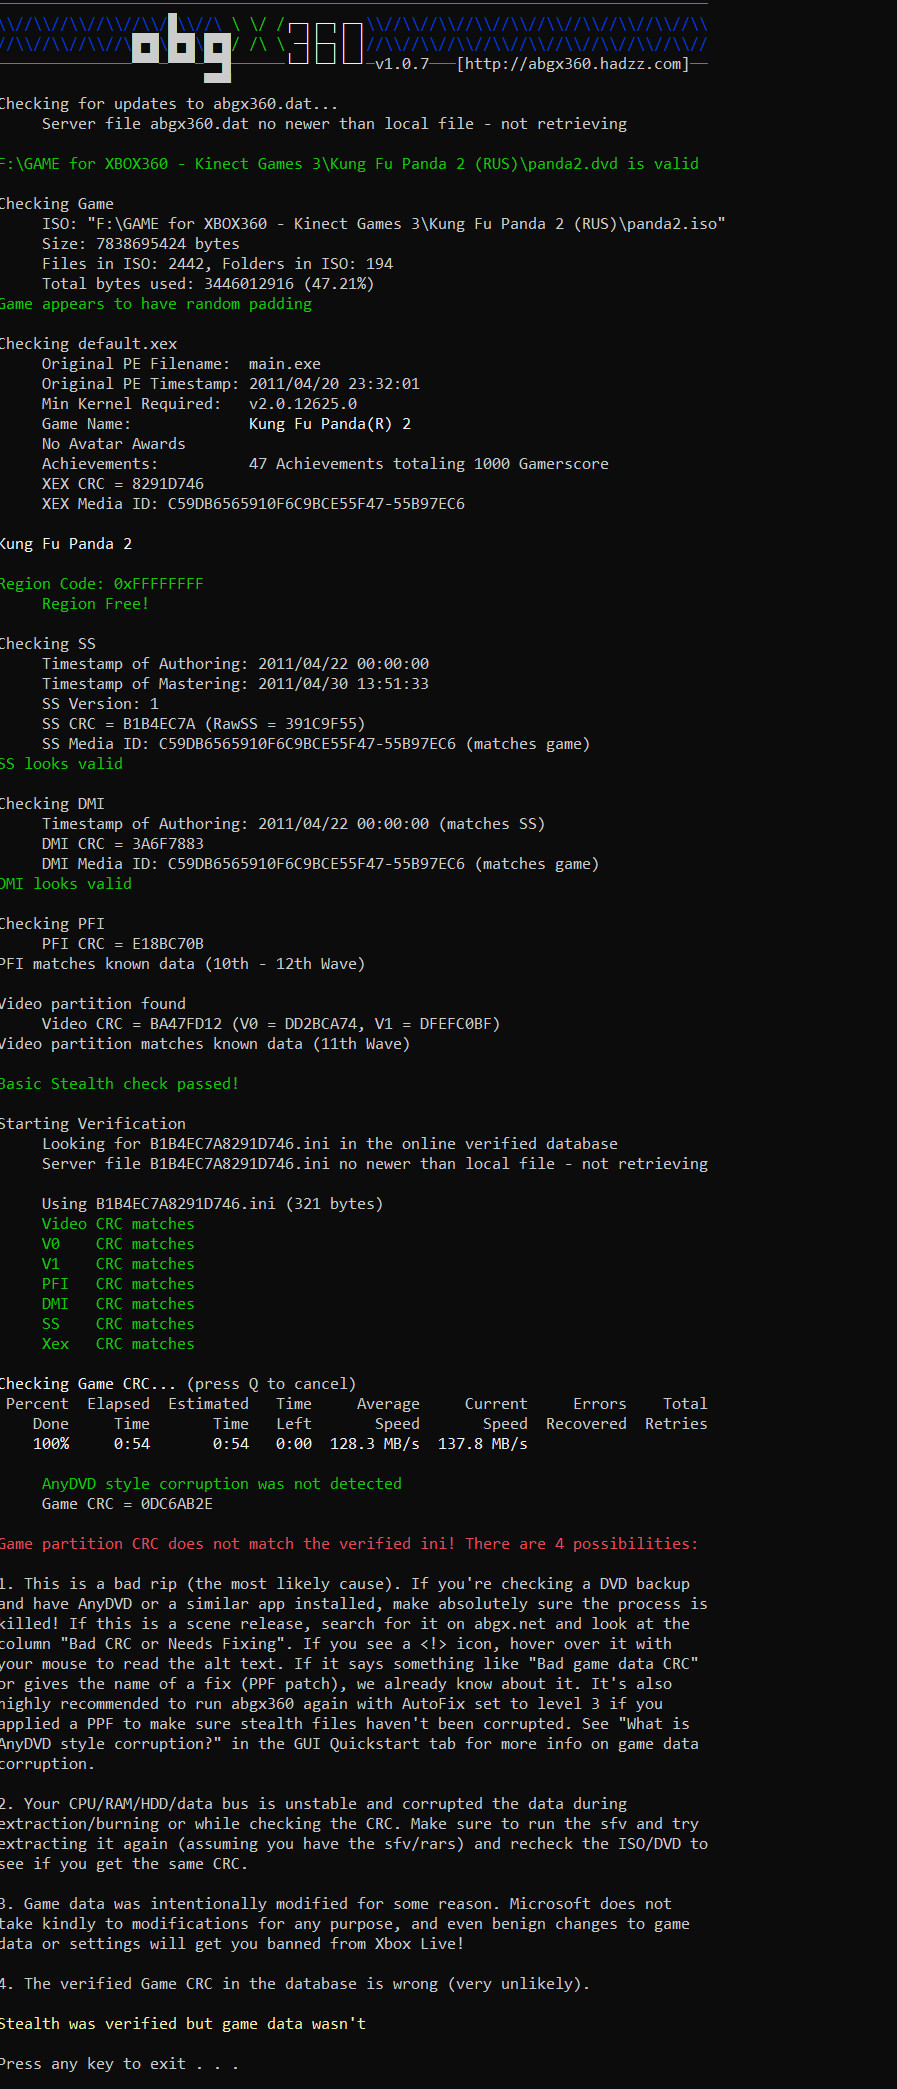Viewport: 897px width, 2089px height.
Task: Click the 'SS CRC matches' line
Action: pos(118,1324)
